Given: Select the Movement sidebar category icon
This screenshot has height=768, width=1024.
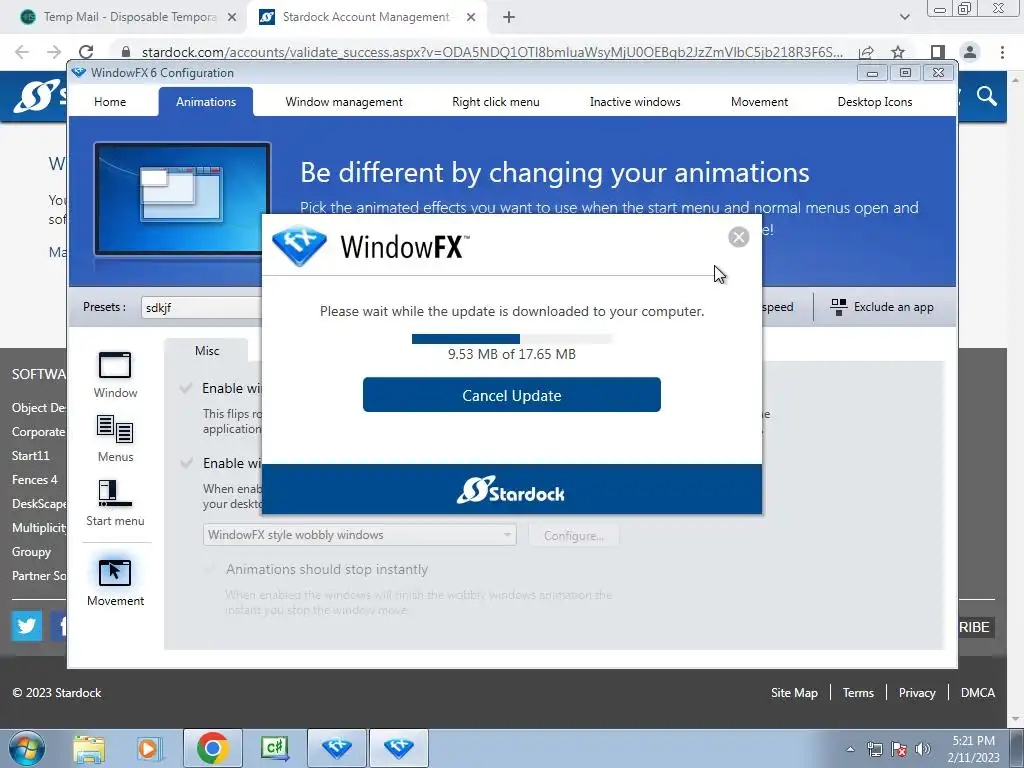Looking at the screenshot, I should coord(115,583).
